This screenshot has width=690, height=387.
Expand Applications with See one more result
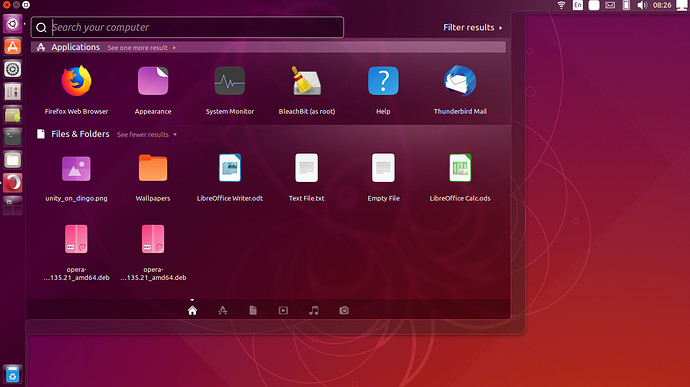click(141, 48)
